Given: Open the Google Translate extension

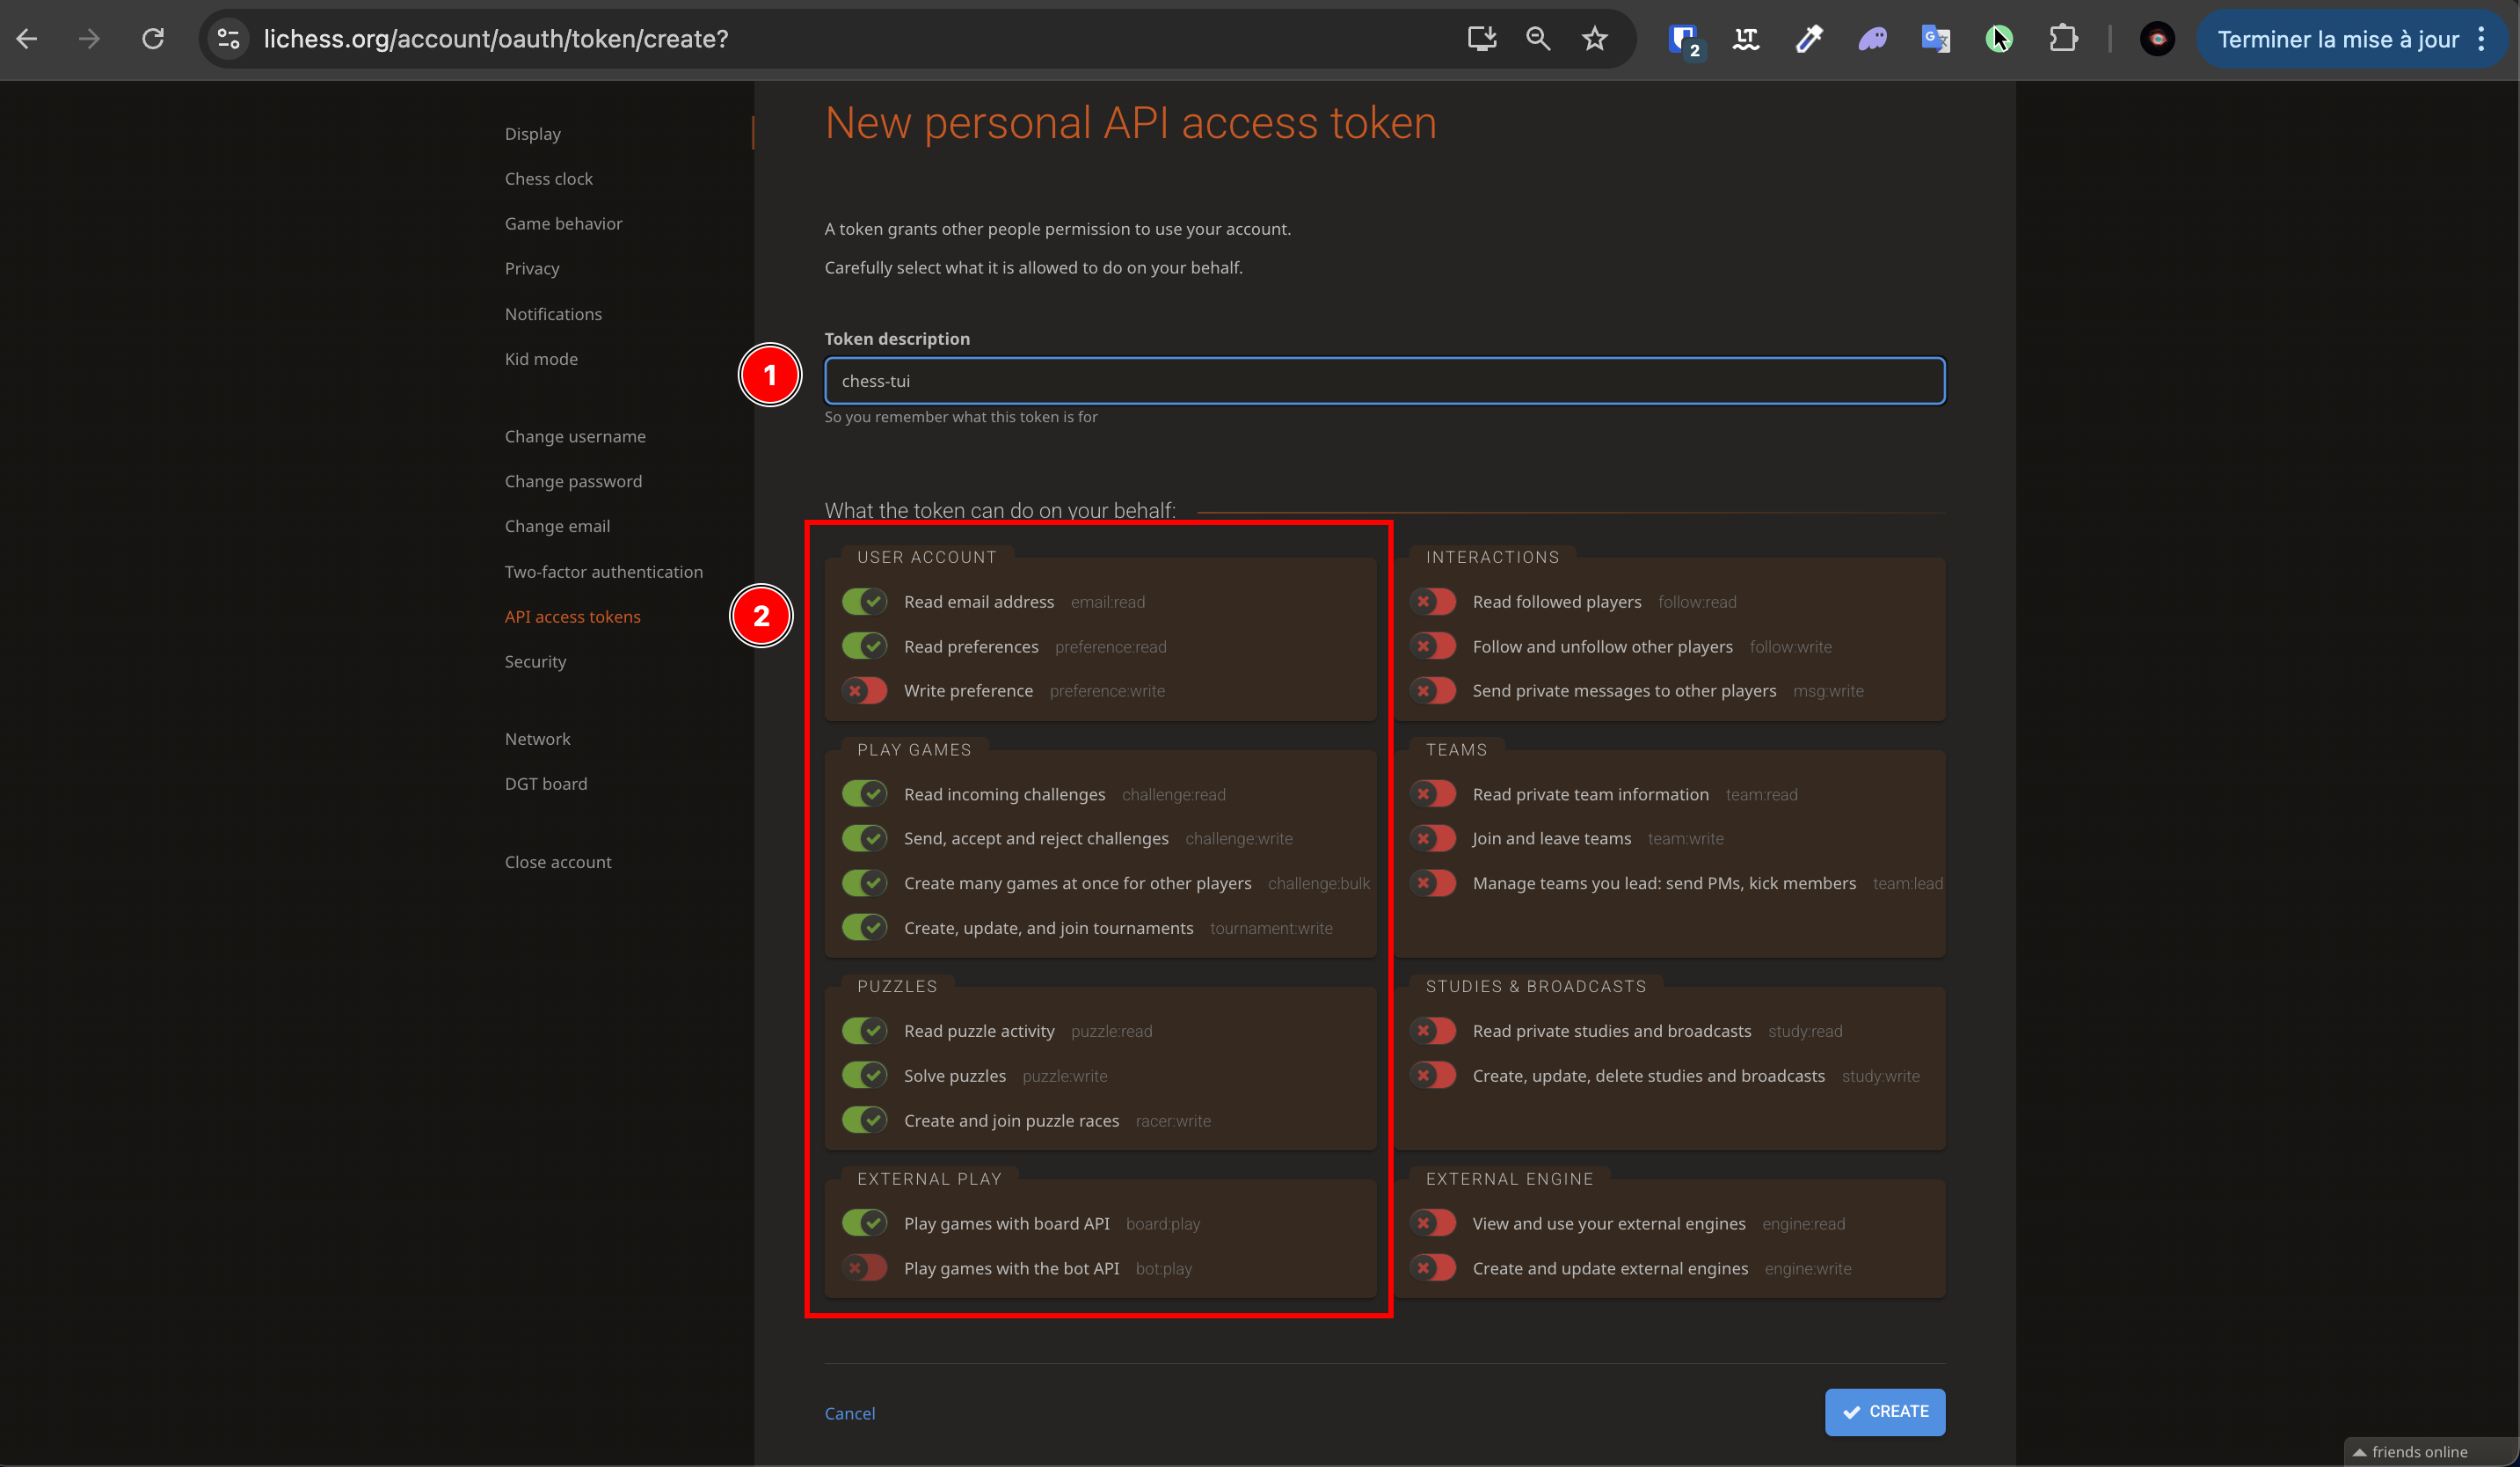Looking at the screenshot, I should pyautogui.click(x=1935, y=38).
